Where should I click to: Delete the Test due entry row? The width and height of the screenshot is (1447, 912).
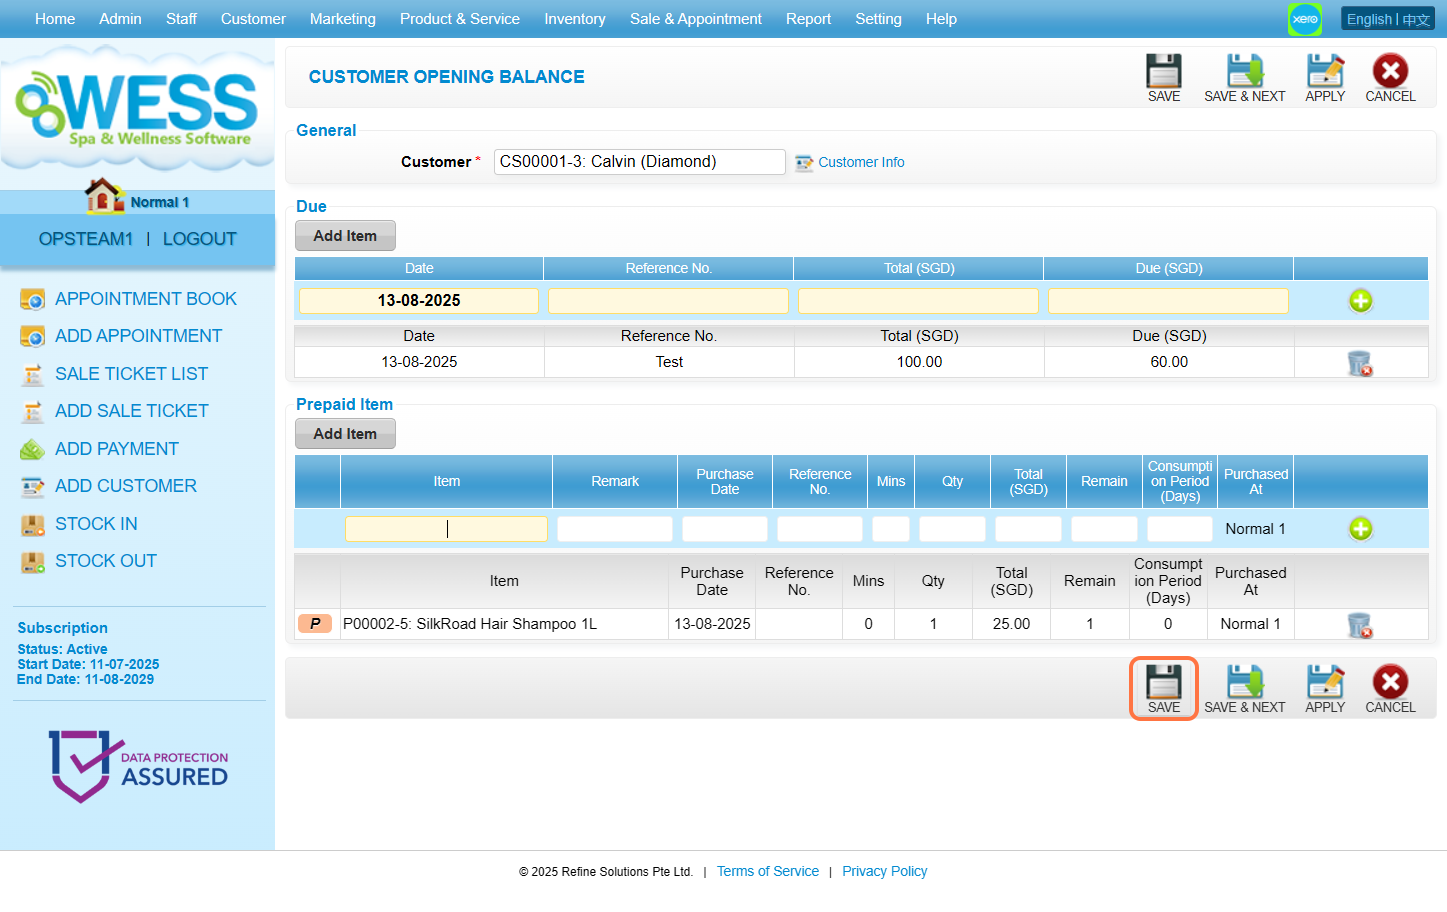pyautogui.click(x=1359, y=363)
